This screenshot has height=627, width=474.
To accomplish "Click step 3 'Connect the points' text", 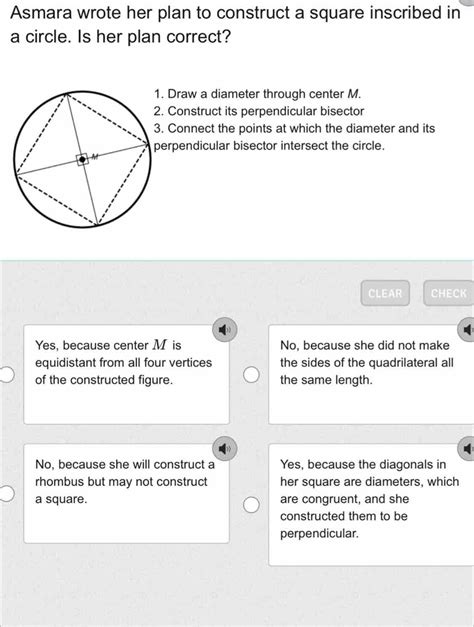I will coord(294,137).
